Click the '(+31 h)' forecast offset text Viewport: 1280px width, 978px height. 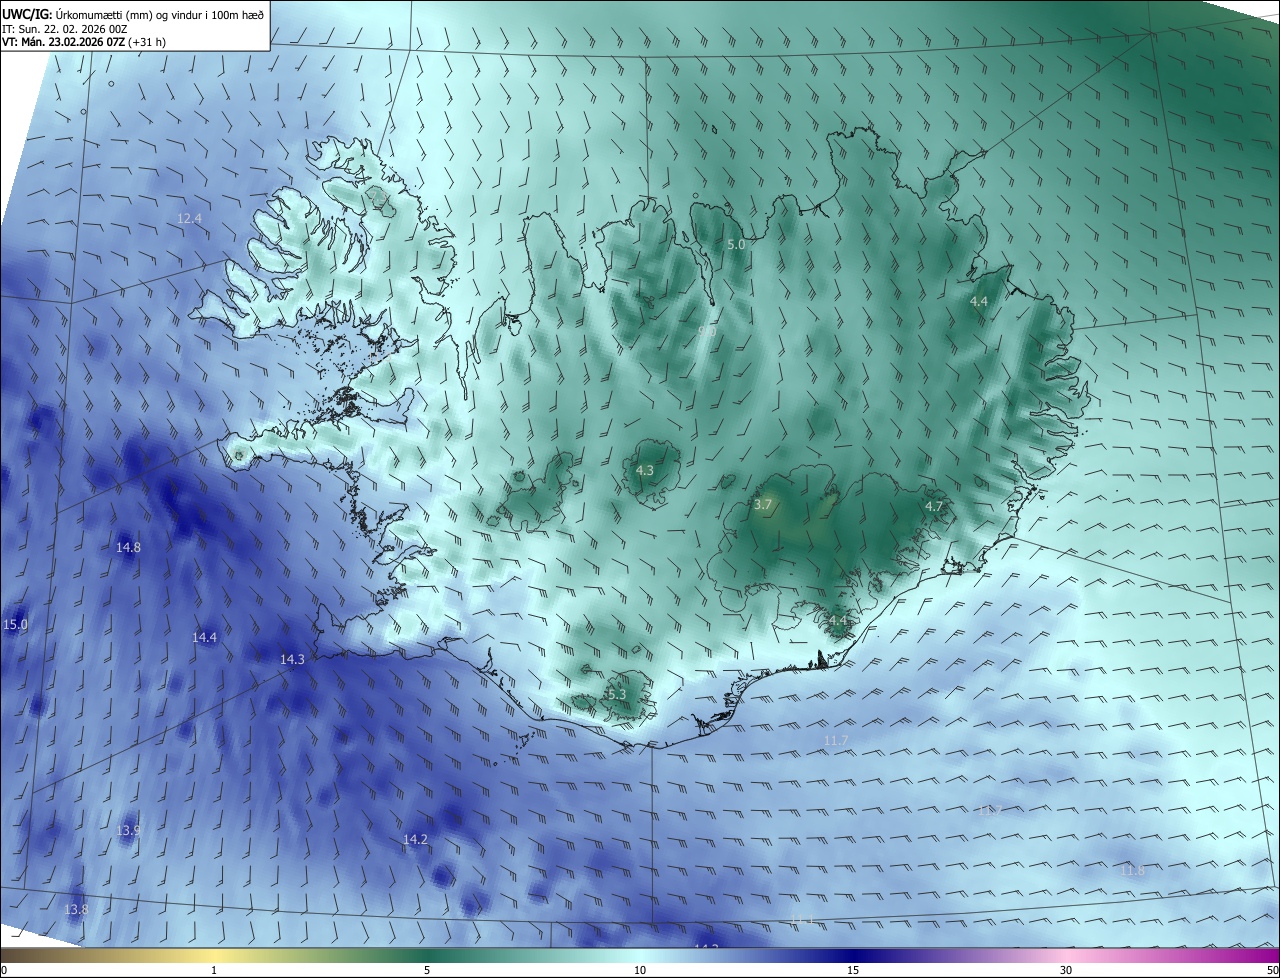click(x=147, y=42)
